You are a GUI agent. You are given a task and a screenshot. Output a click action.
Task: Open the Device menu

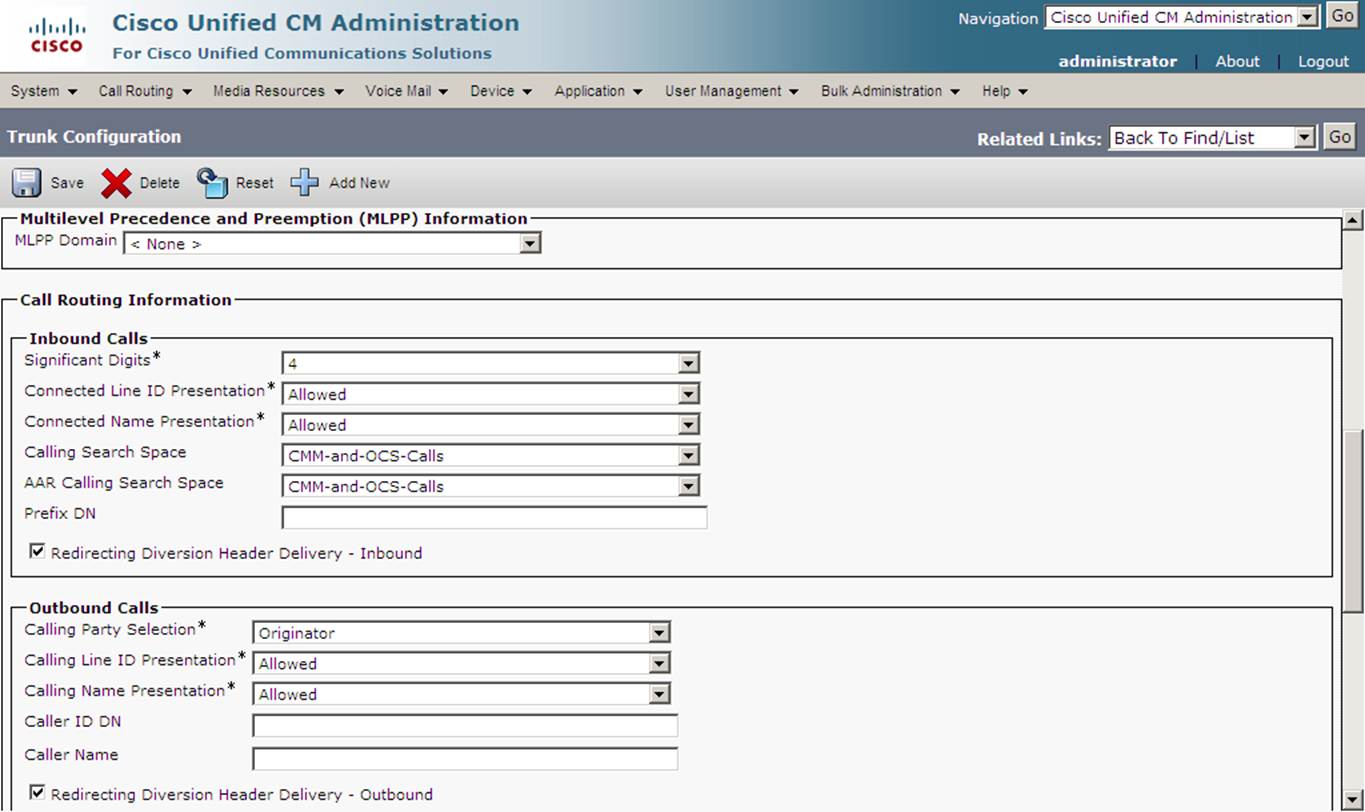(x=502, y=91)
